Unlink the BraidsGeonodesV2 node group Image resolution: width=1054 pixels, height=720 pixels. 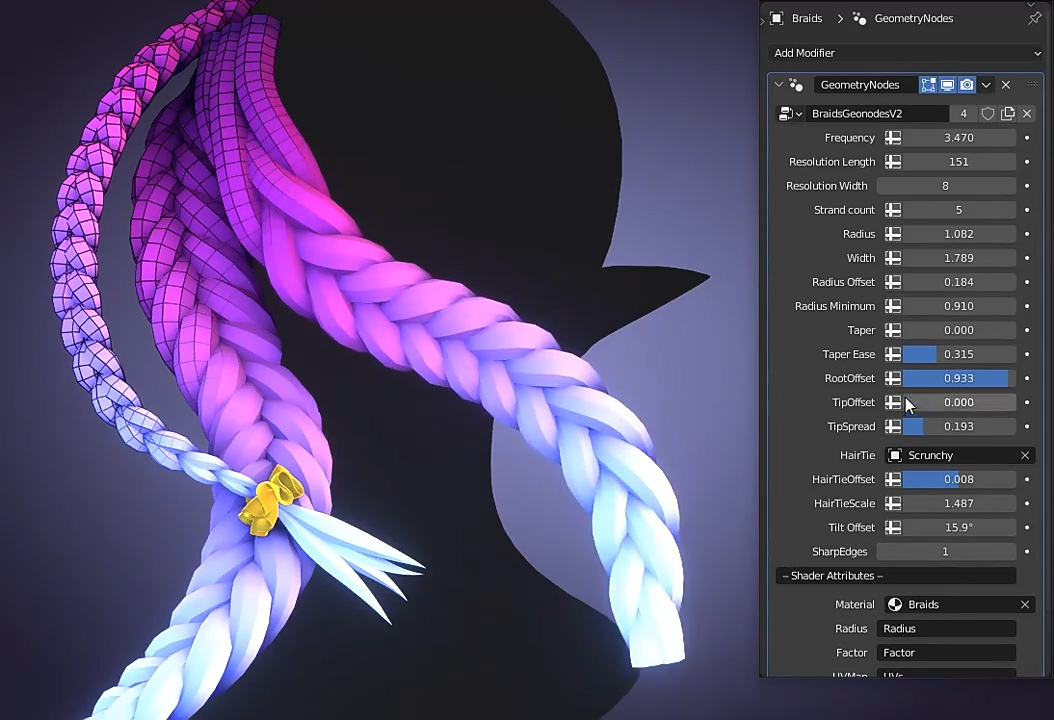click(1026, 114)
